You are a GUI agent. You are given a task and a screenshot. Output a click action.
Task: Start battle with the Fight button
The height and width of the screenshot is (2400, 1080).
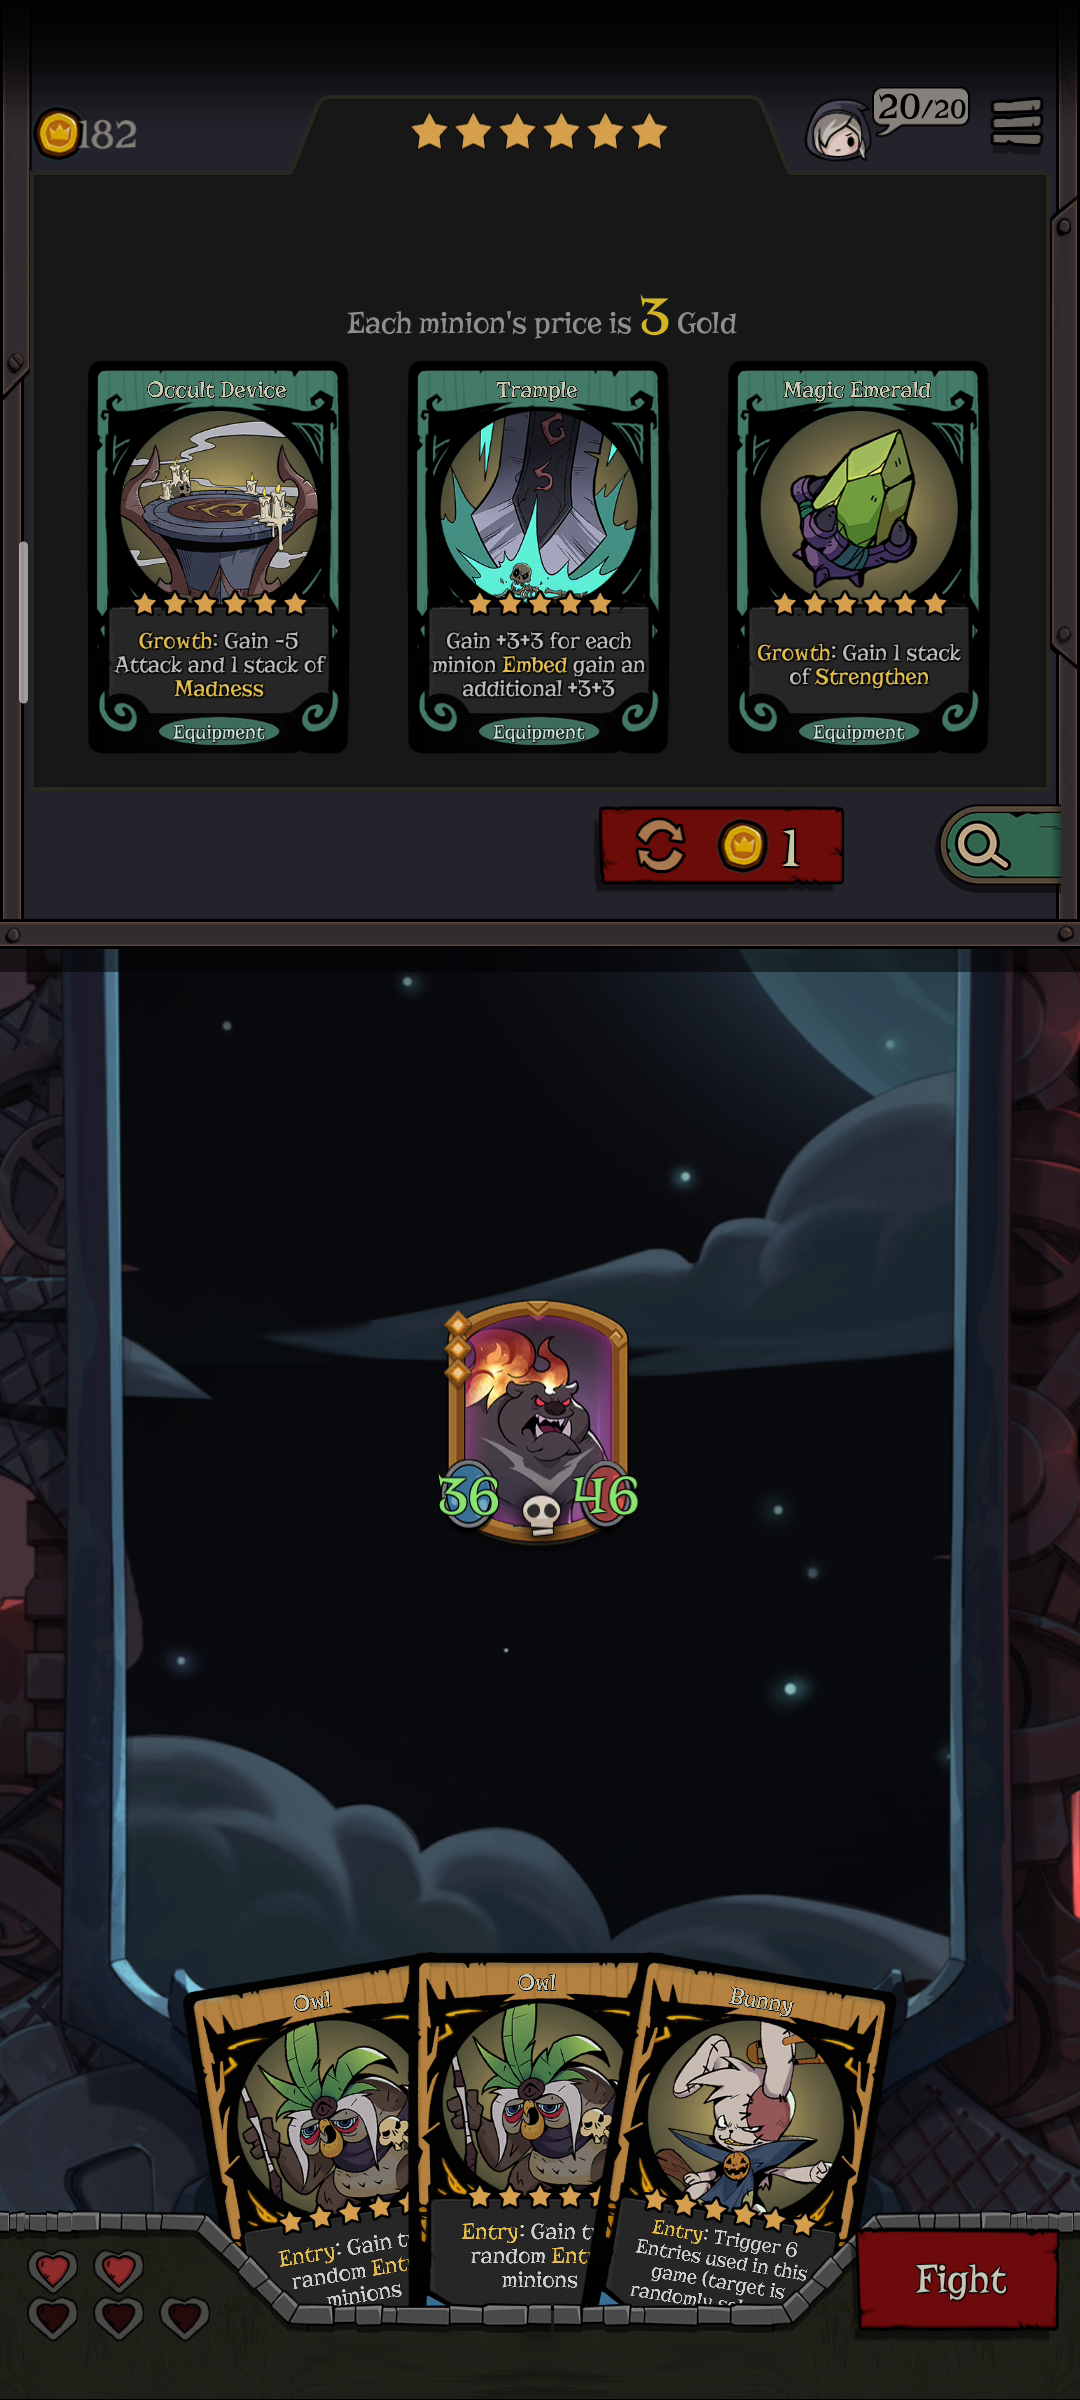click(x=958, y=2279)
